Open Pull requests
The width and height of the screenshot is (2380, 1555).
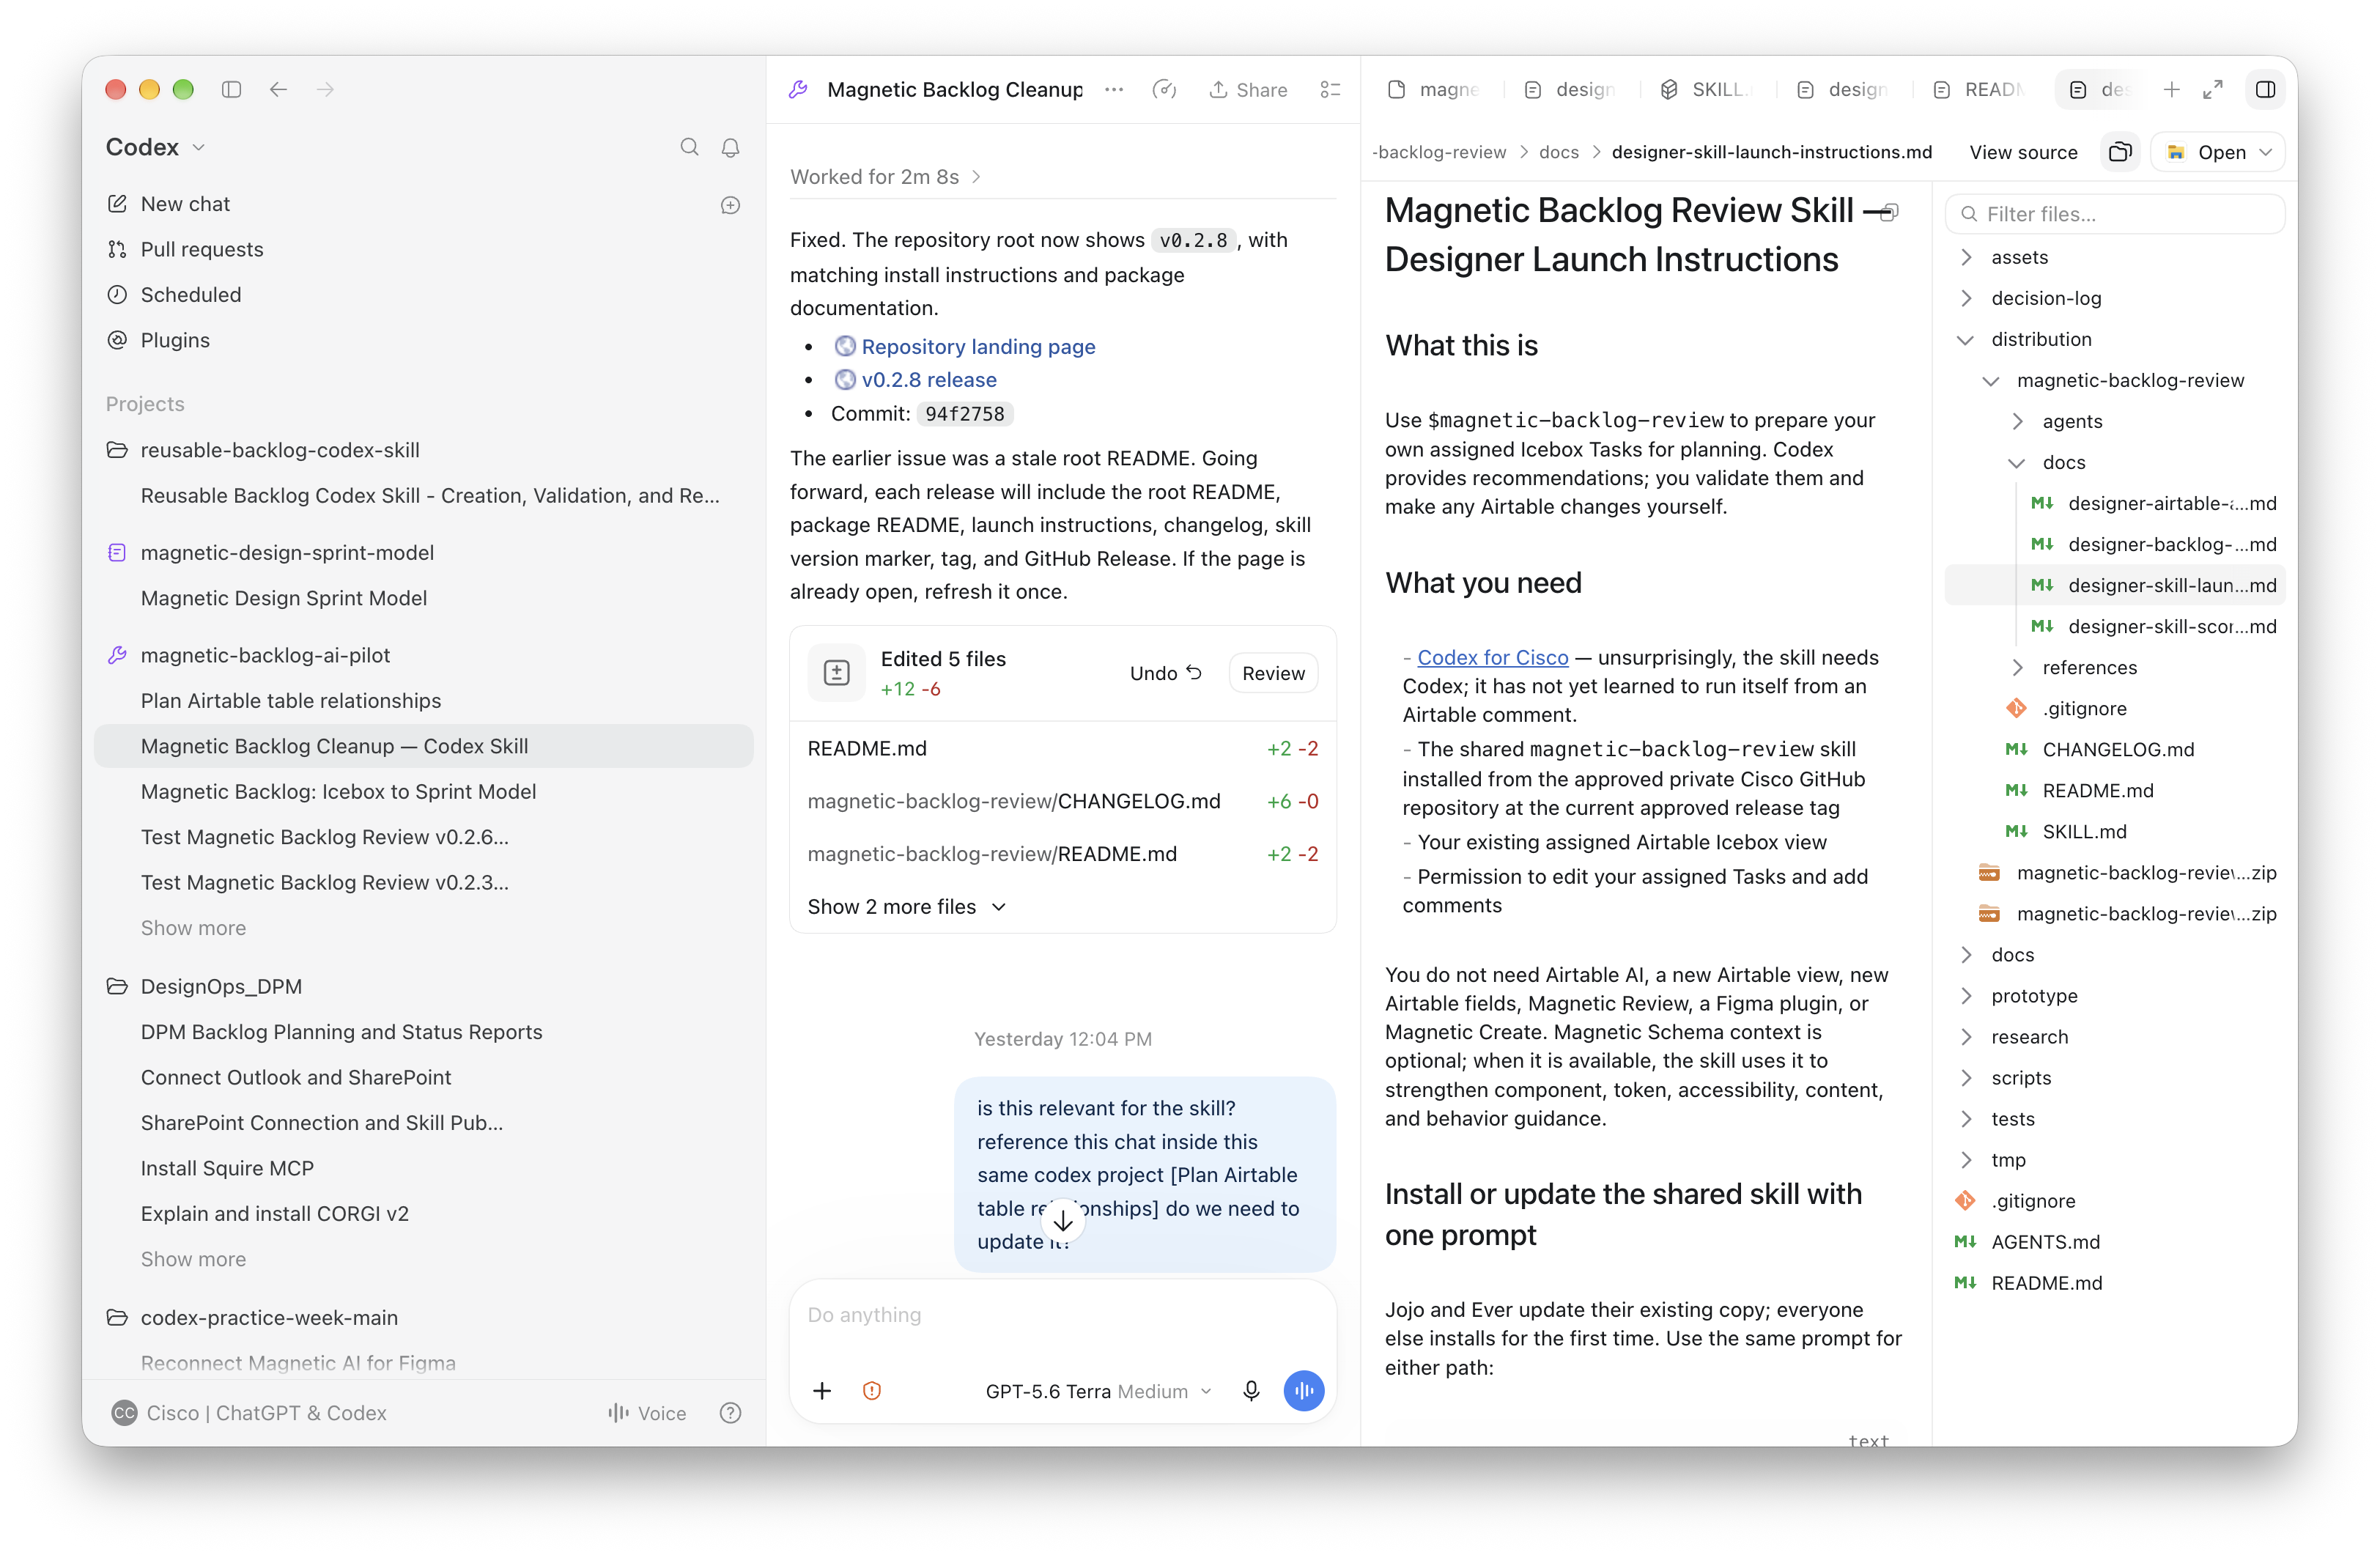[x=202, y=249]
